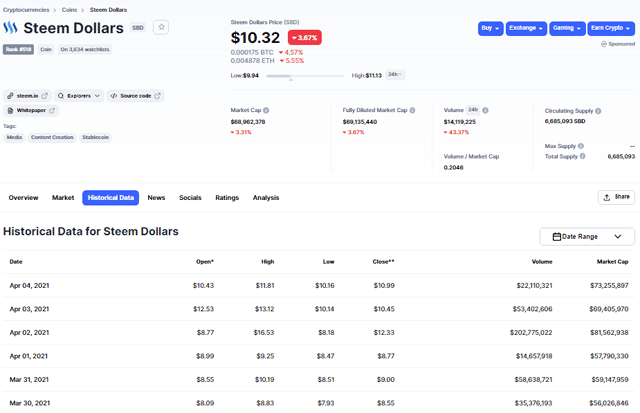Image resolution: width=640 pixels, height=413 pixels.
Task: Click the $202,775,022 volume value
Action: 531,333
